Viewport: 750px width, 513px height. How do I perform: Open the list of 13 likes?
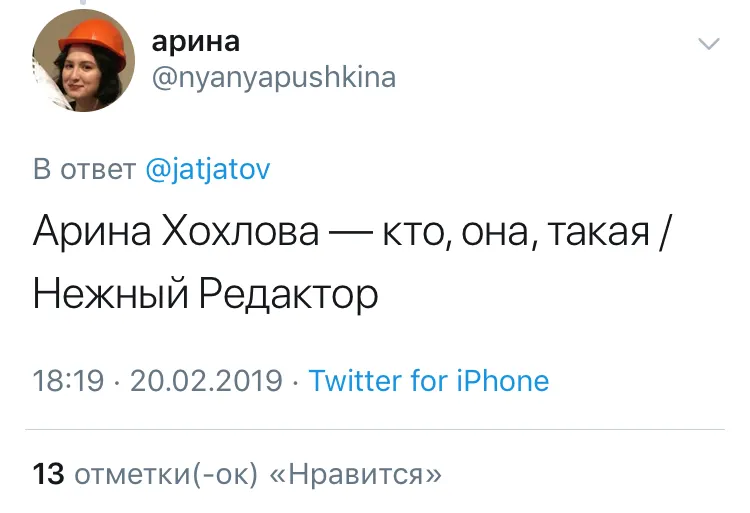(x=48, y=473)
